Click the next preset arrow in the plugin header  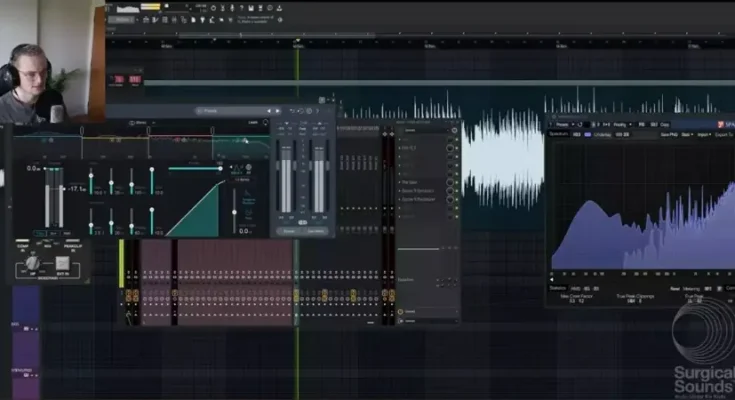[277, 111]
